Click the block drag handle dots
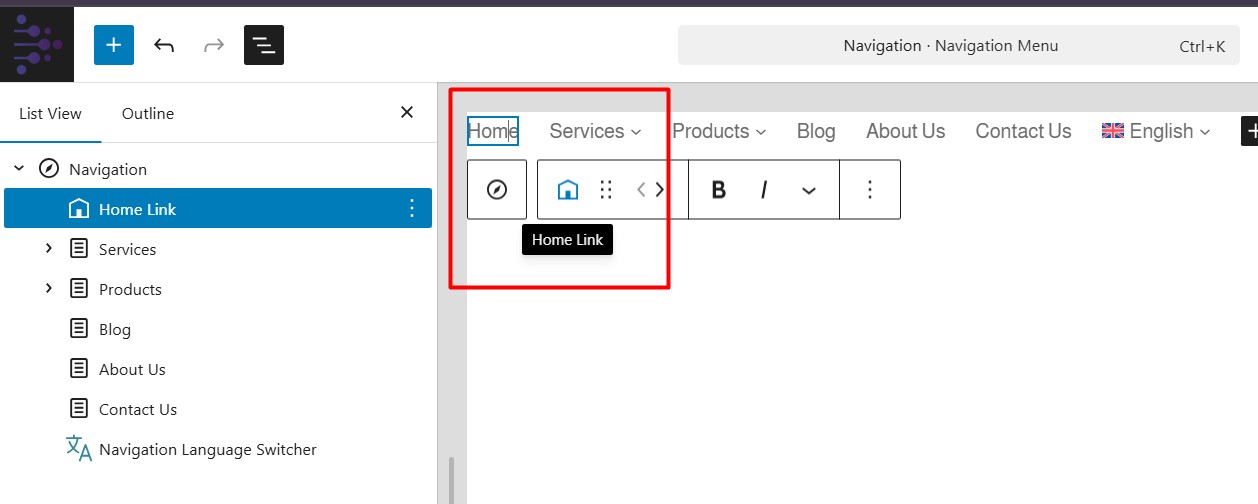Screen dimensions: 1258x504 (x=606, y=189)
